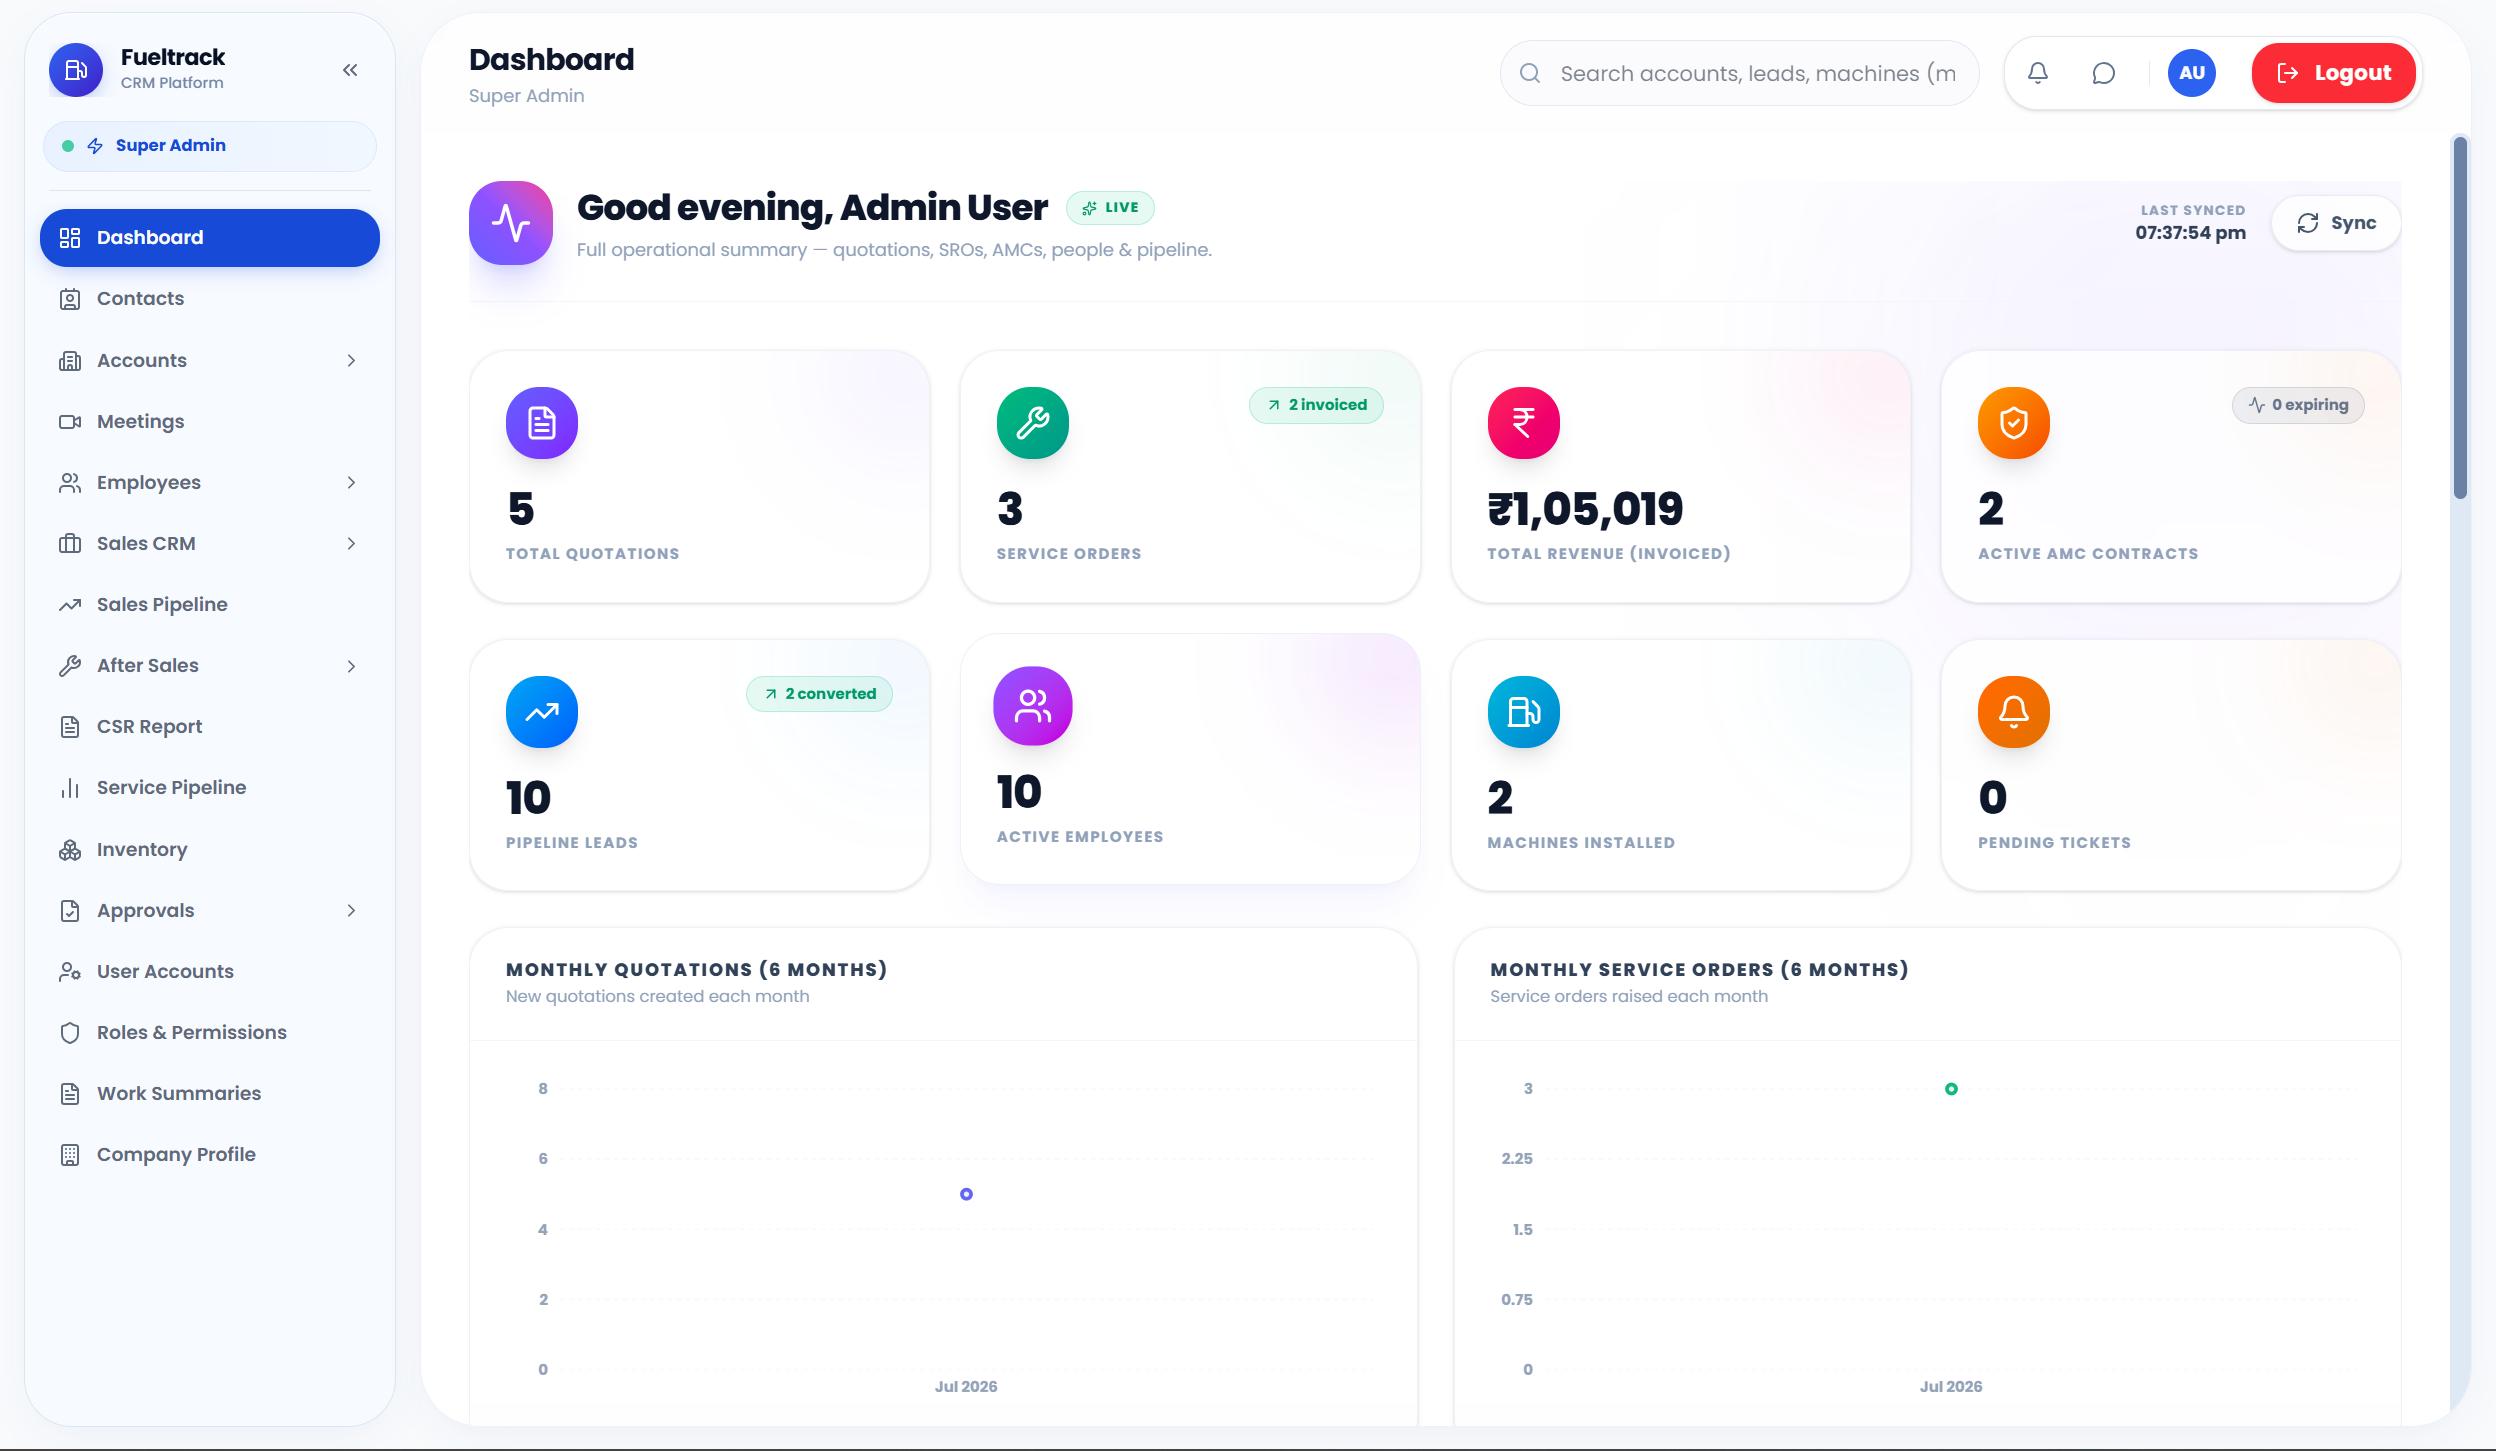Click the Super Admin role badge
The image size is (2496, 1451).
tap(210, 146)
